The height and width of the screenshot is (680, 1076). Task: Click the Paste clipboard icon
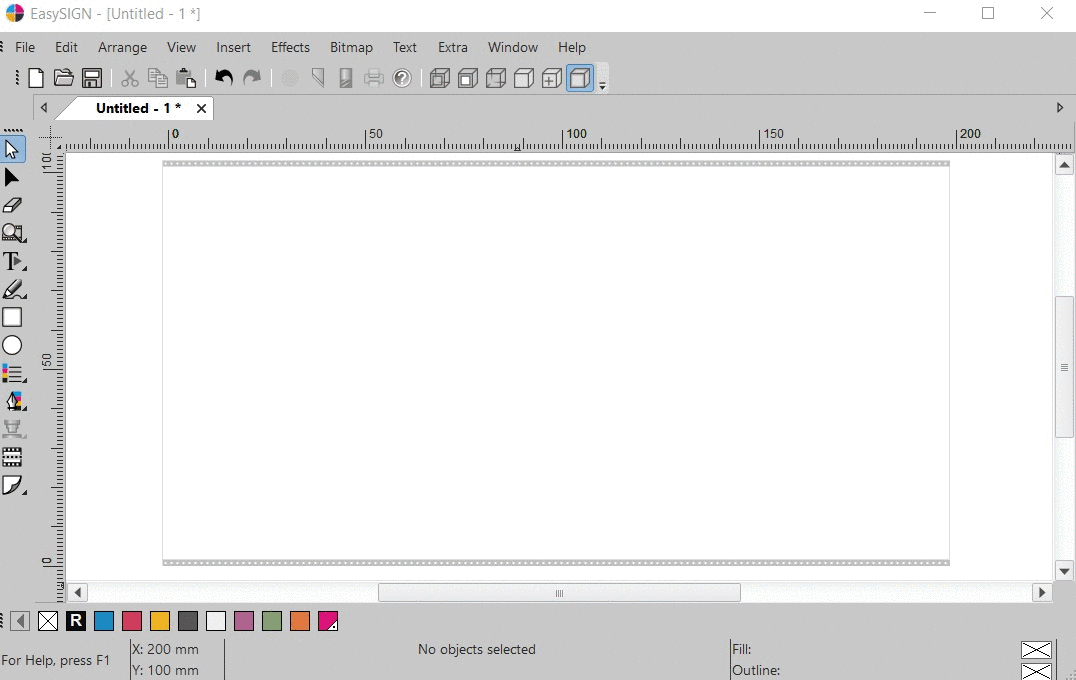186,78
